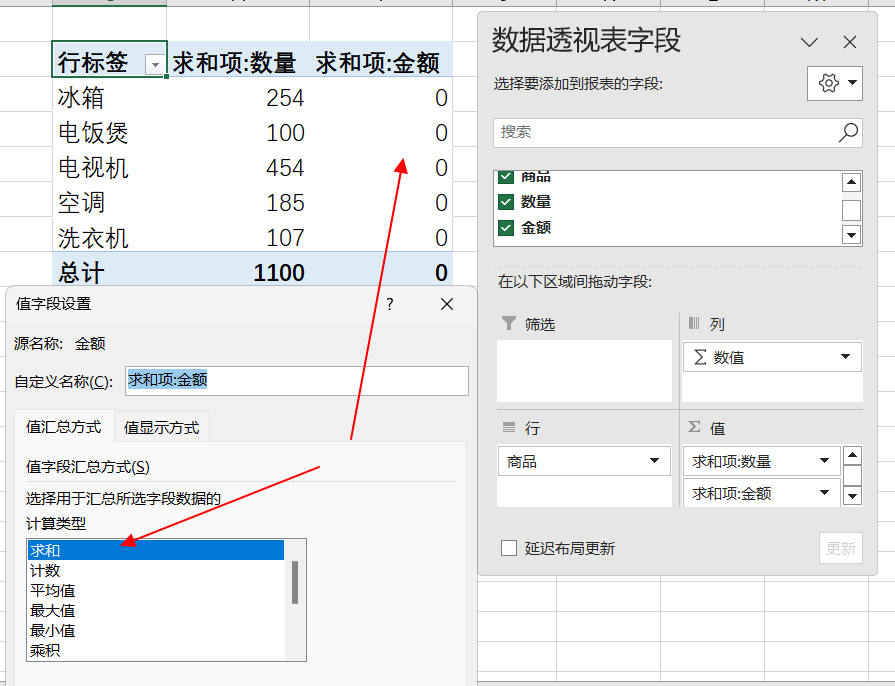This screenshot has height=686, width=895.
Task: Select 平均值 in the calculation type list
Action: (156, 590)
